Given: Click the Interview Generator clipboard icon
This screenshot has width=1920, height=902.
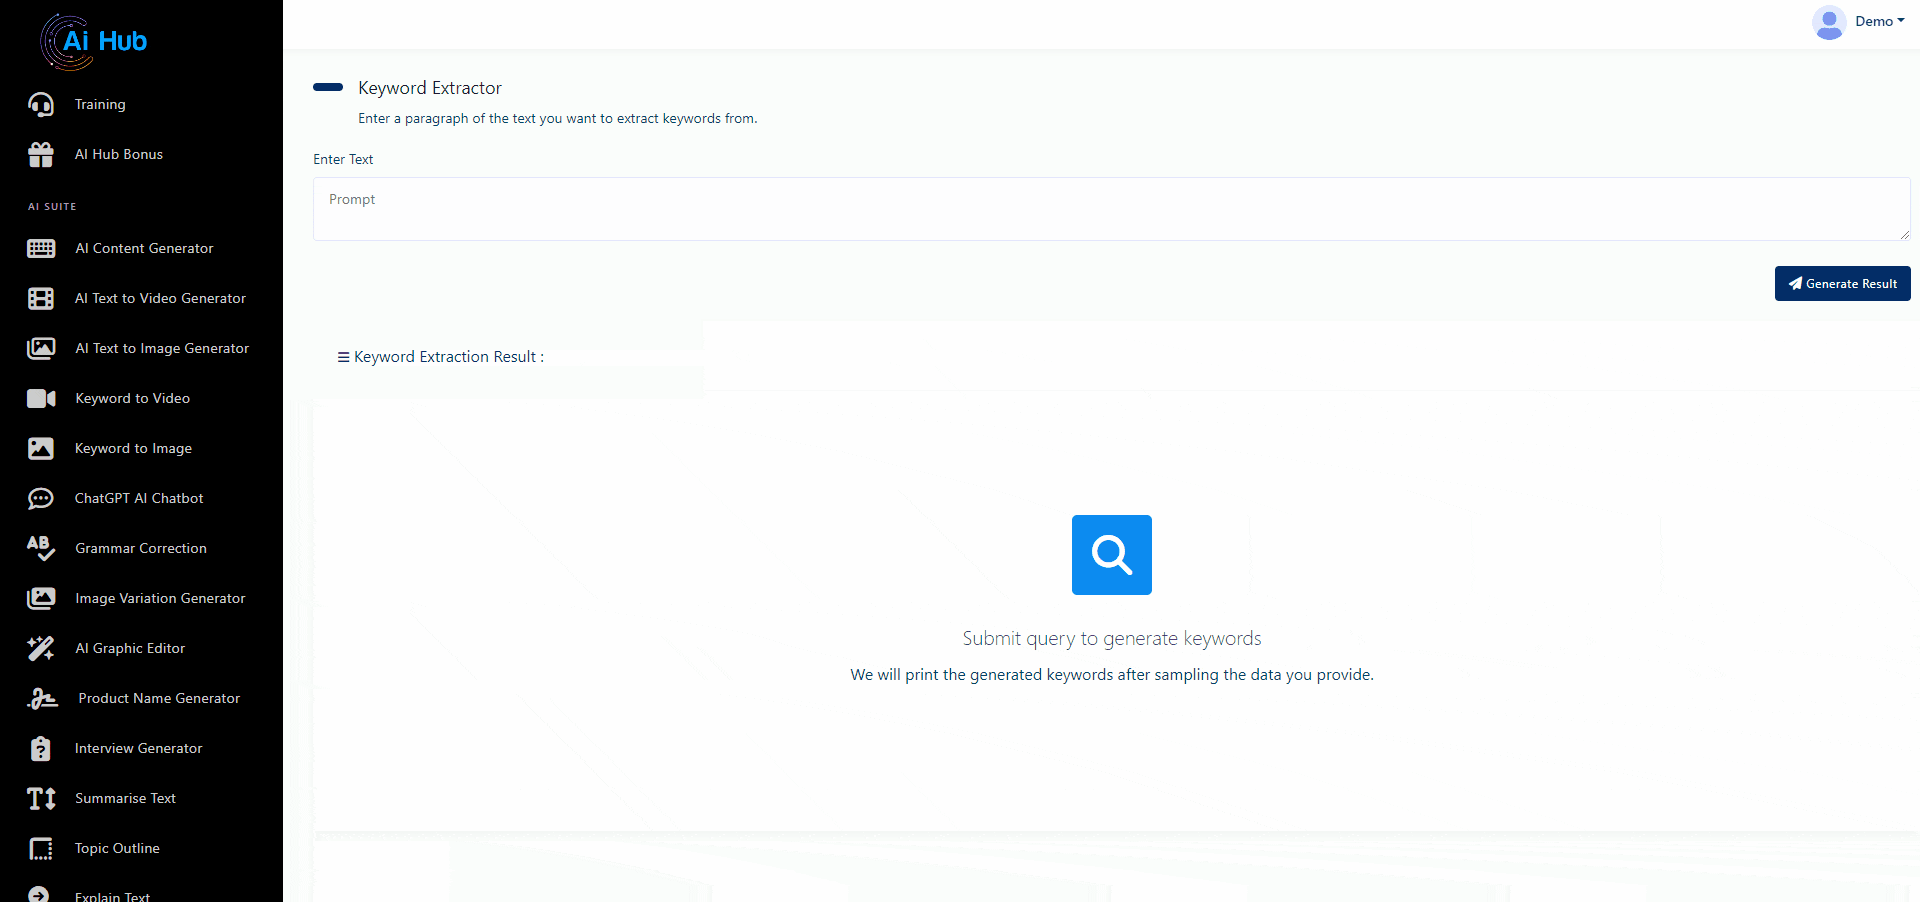Looking at the screenshot, I should pyautogui.click(x=41, y=749).
